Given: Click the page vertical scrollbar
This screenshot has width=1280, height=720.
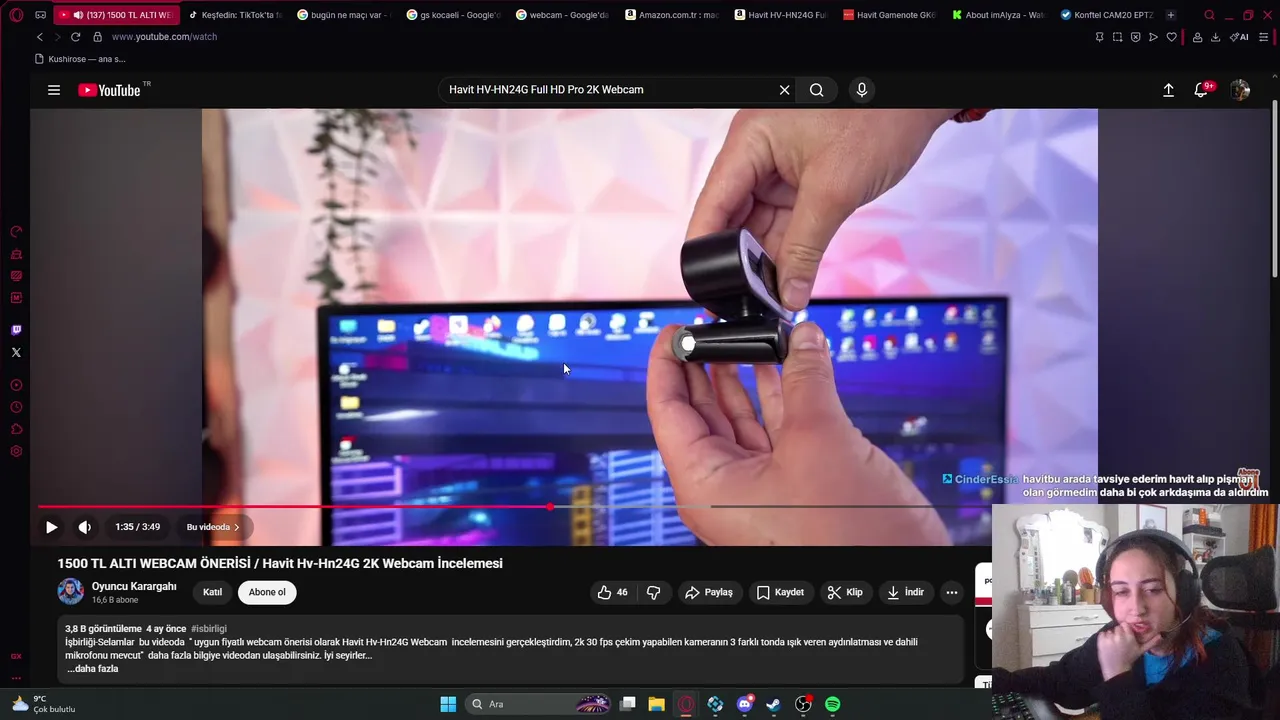Looking at the screenshot, I should point(1274,190).
